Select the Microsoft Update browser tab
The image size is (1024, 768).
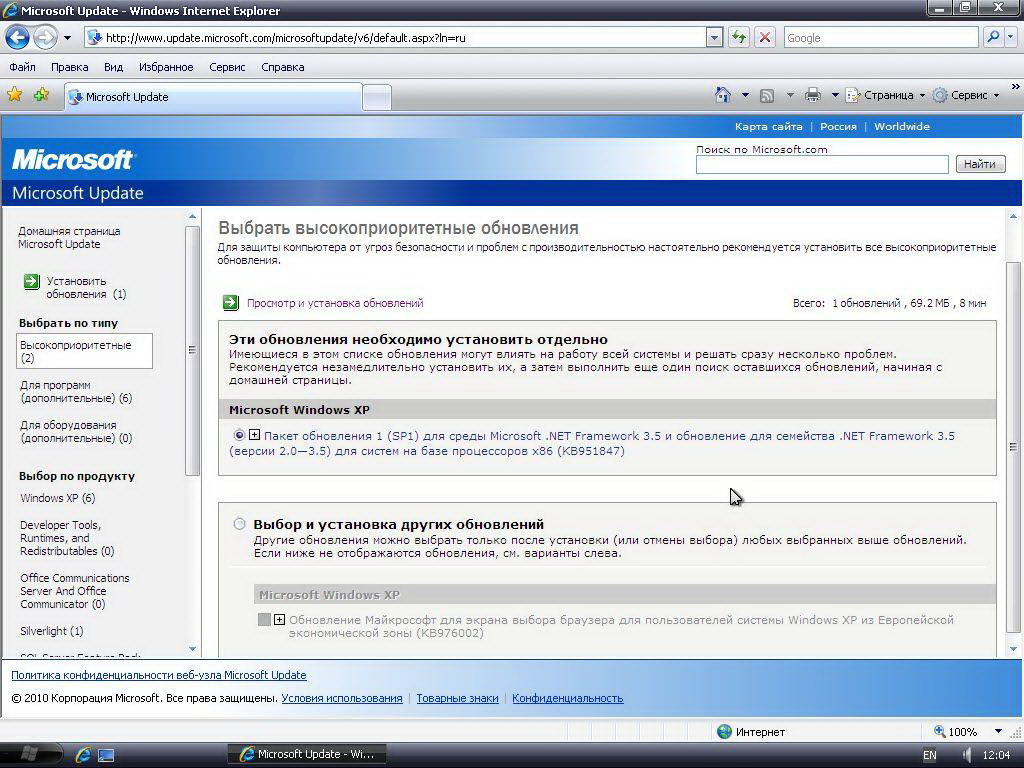point(213,97)
